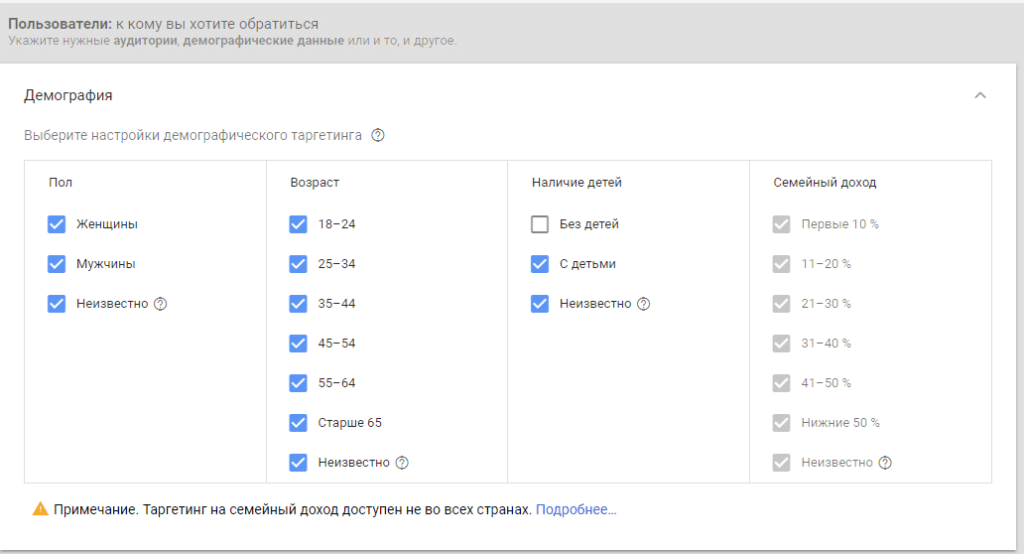Uncheck the 45–54 age group
Screen dimensions: 1024x554
[298, 343]
